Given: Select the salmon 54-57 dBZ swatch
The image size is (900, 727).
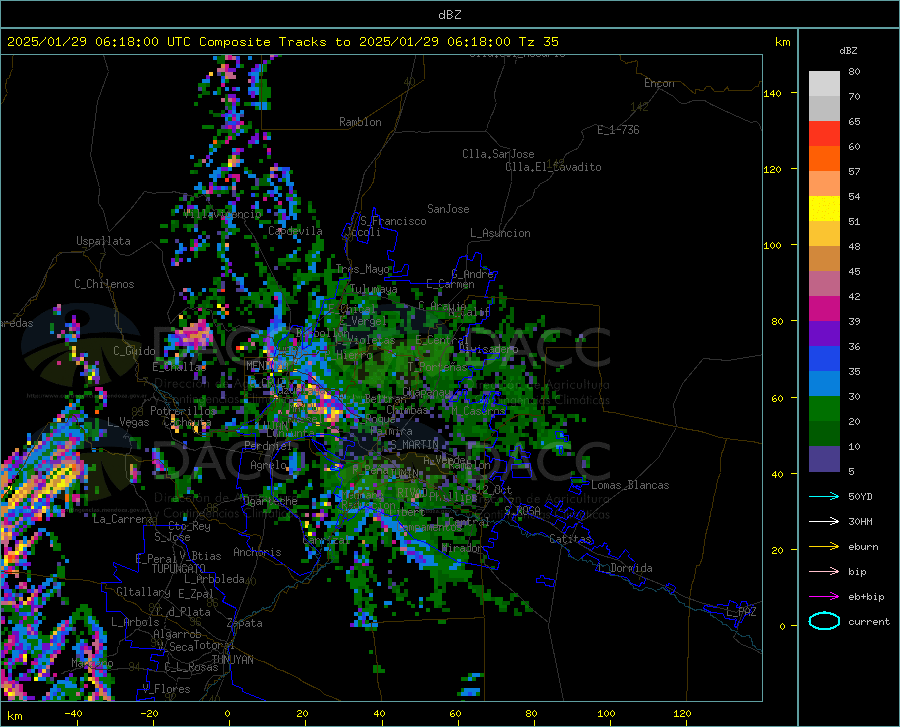Looking at the screenshot, I should pos(824,184).
